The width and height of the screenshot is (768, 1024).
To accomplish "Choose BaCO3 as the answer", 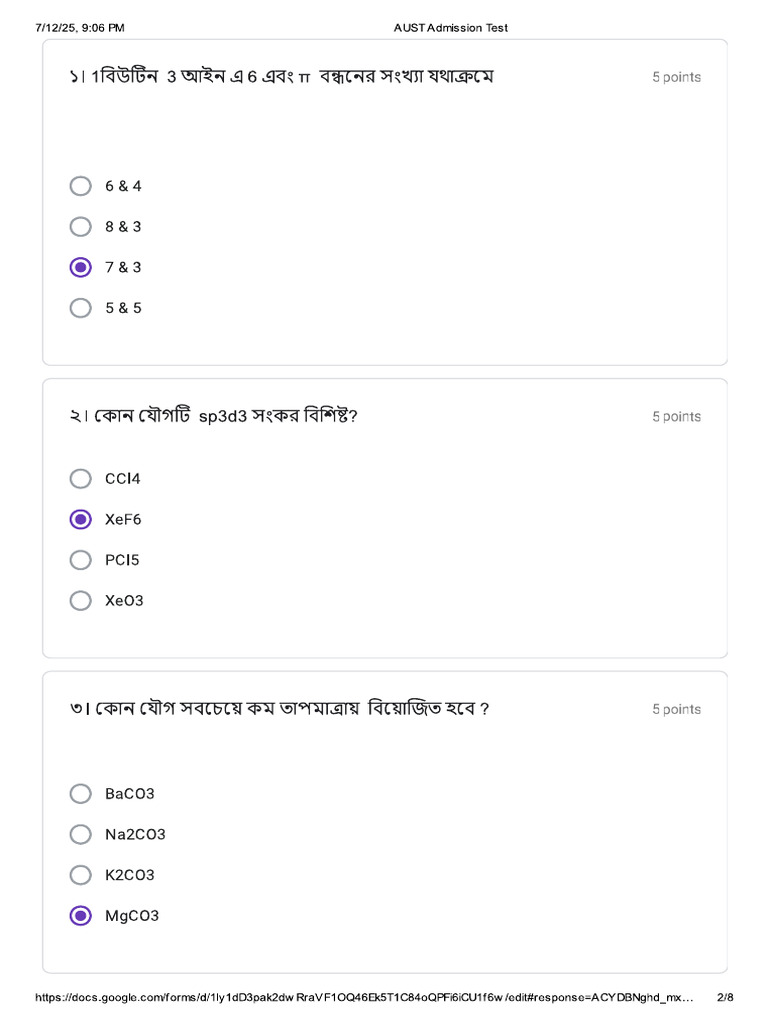I will click(x=81, y=794).
